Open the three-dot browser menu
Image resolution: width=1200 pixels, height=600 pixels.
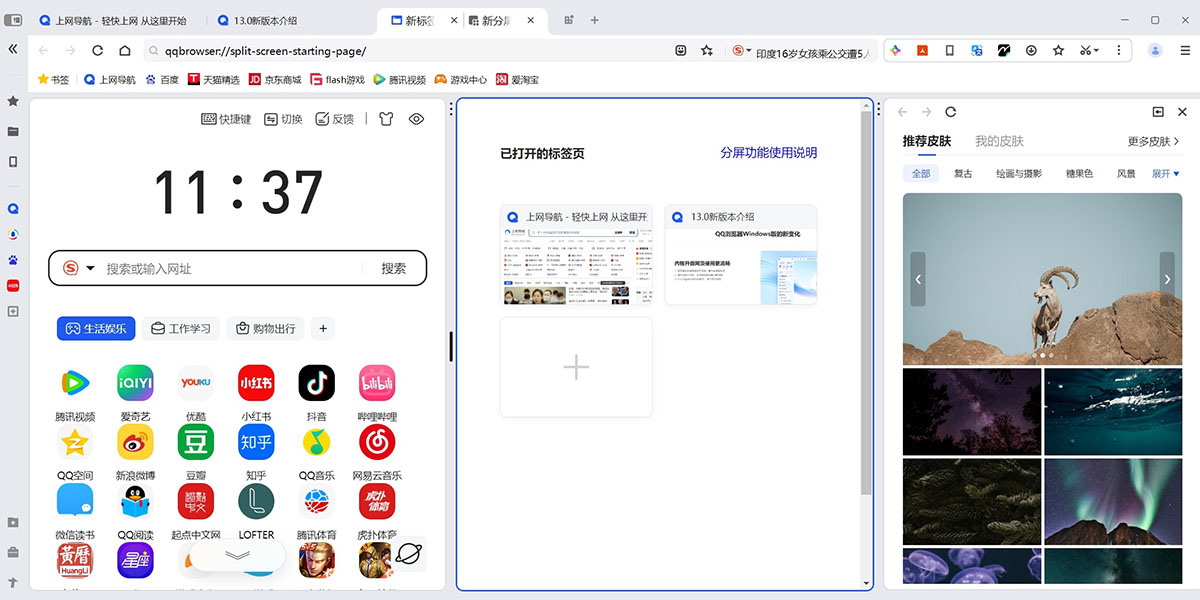[x=1119, y=49]
